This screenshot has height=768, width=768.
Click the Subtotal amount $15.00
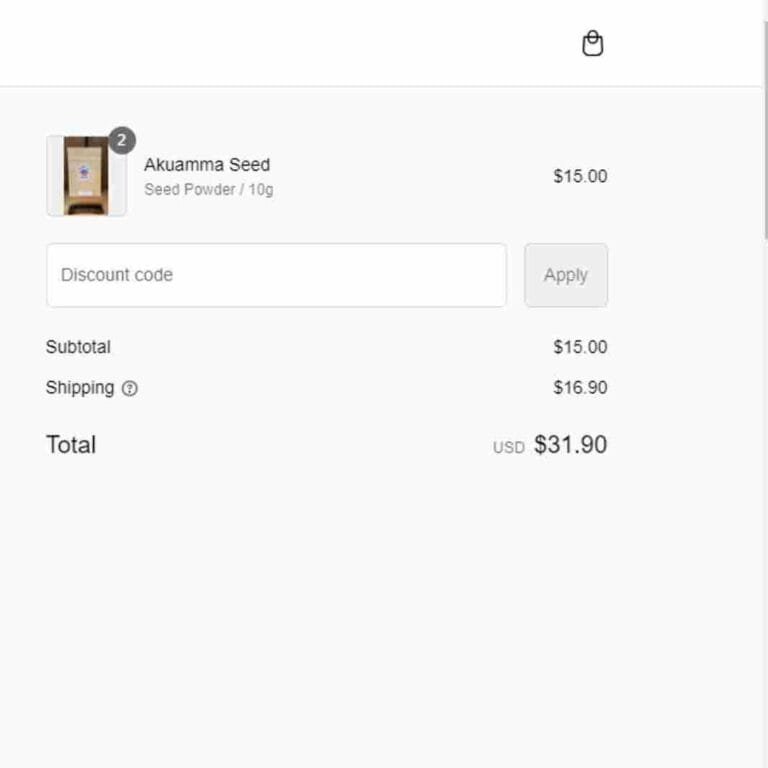[580, 347]
